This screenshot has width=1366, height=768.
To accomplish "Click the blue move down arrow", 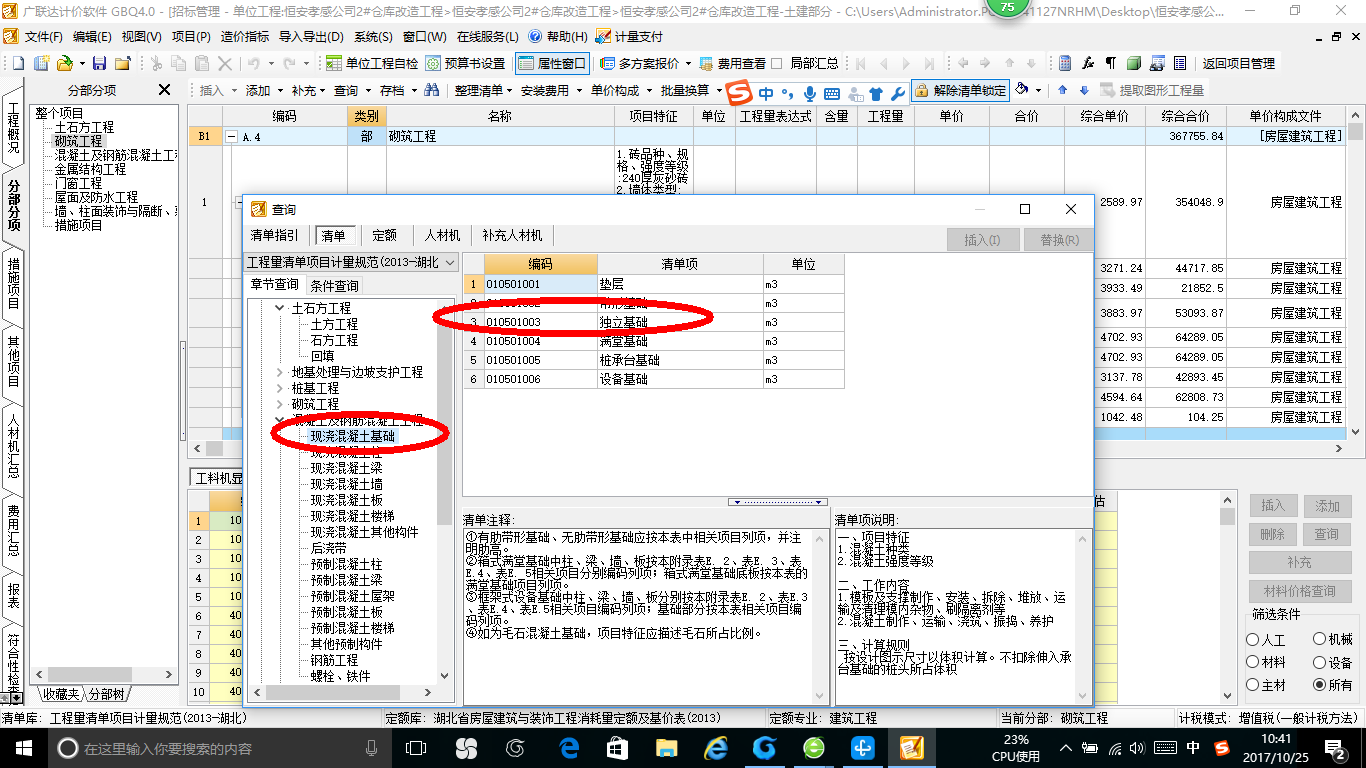I will point(1084,90).
